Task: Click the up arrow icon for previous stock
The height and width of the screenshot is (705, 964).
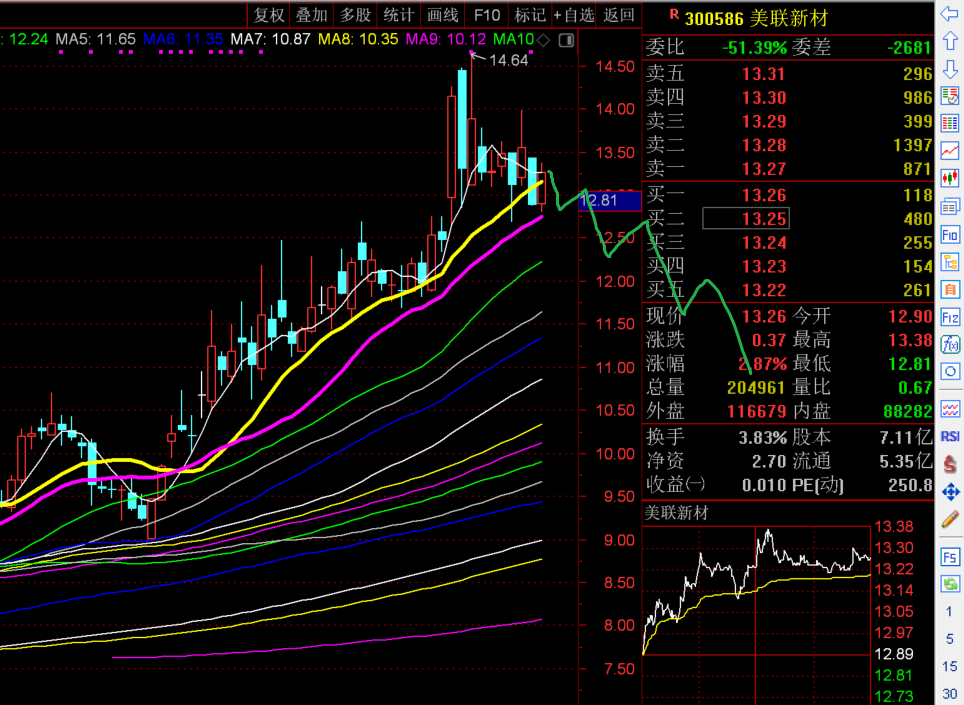Action: 950,41
